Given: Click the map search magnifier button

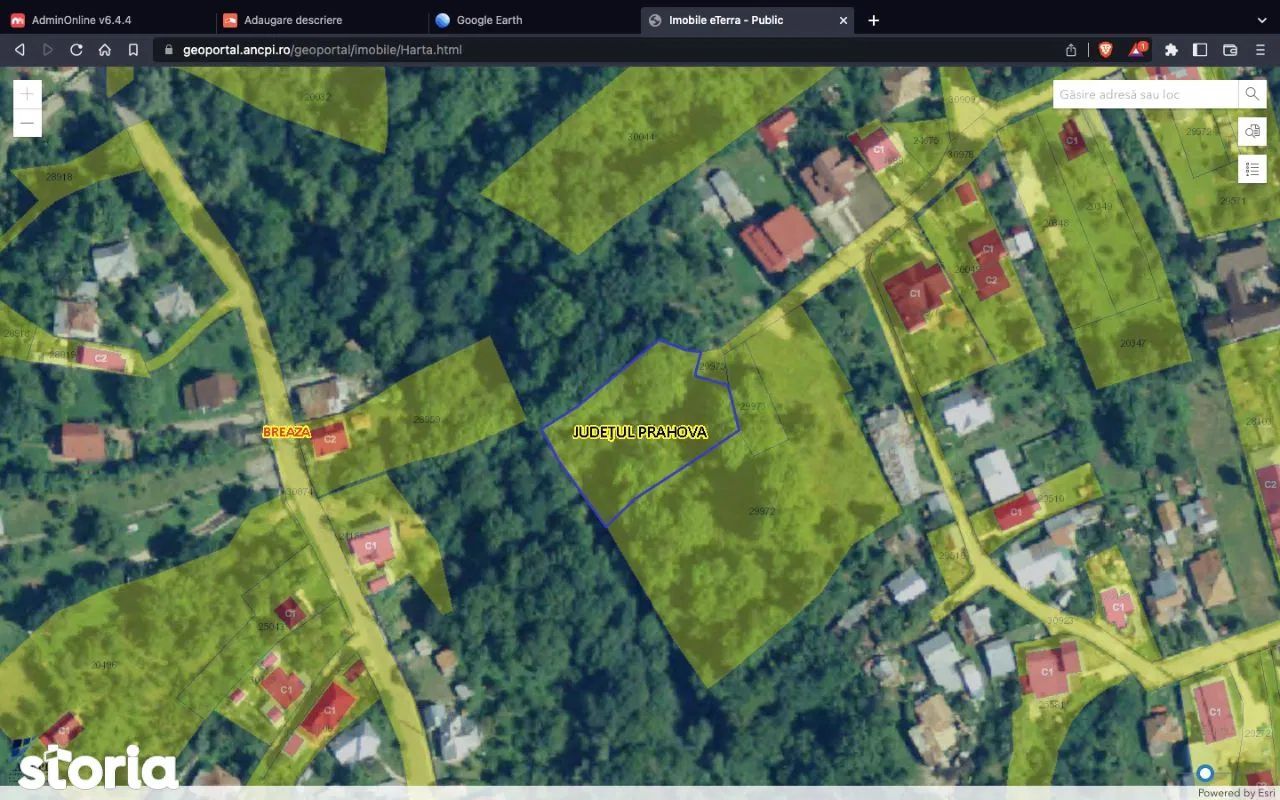Looking at the screenshot, I should point(1251,94).
